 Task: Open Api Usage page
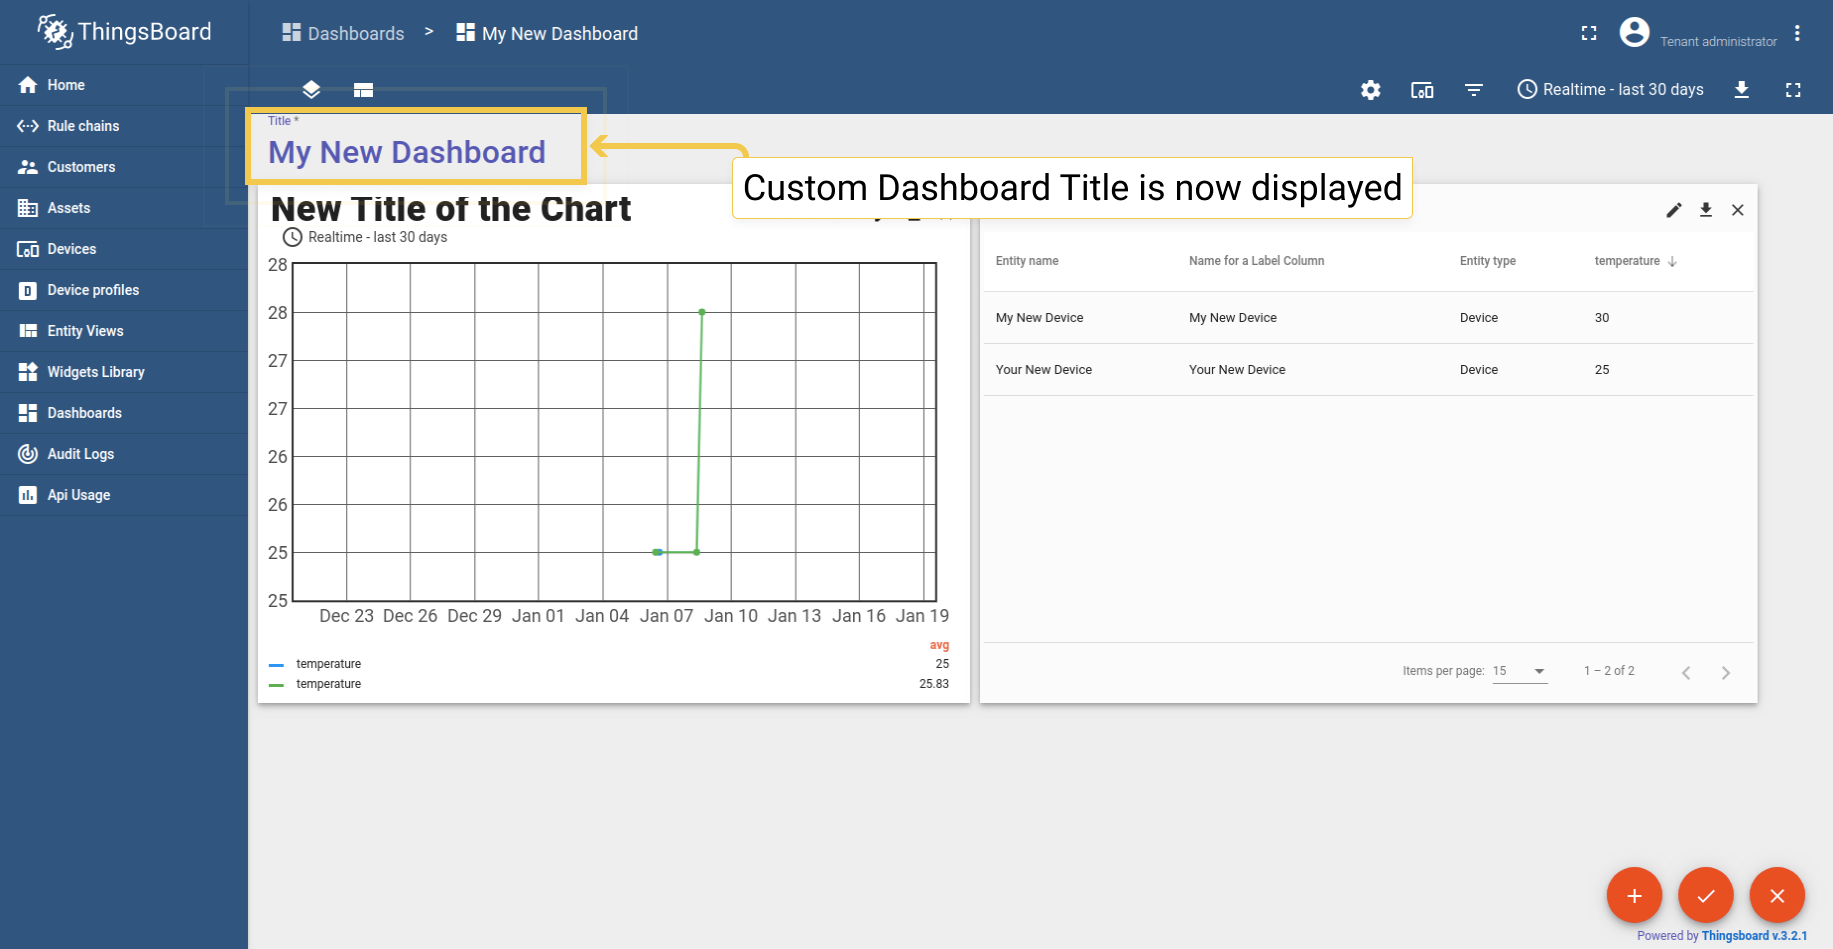pos(124,495)
